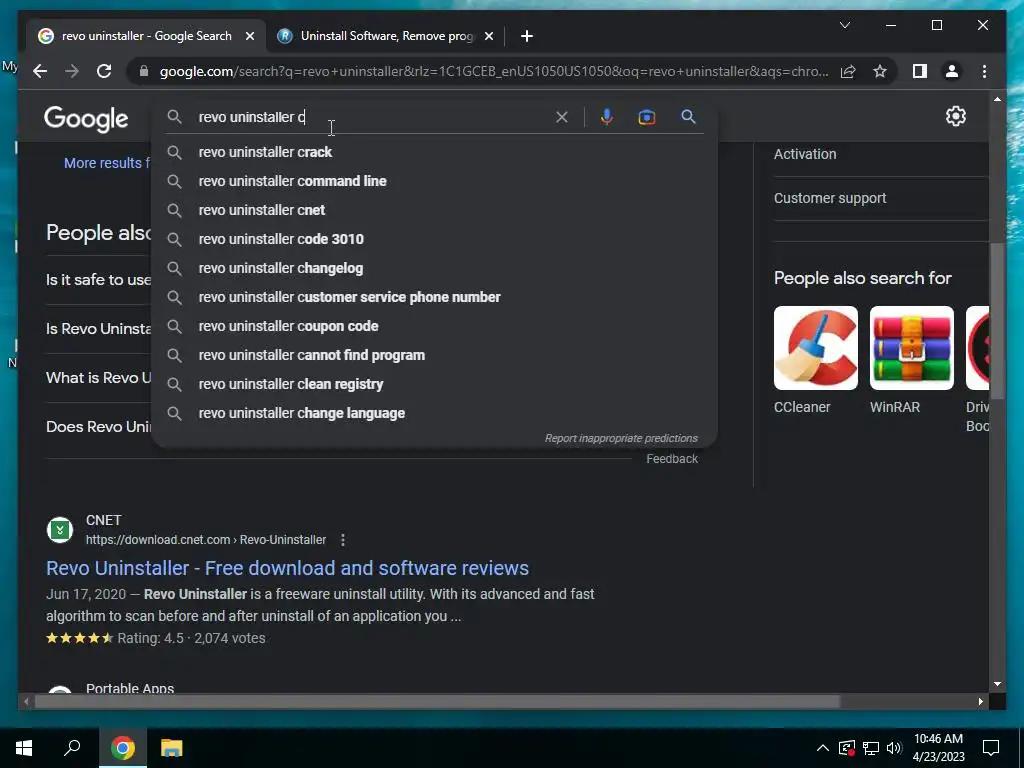Submit search with blue magnifier icon

click(x=688, y=117)
